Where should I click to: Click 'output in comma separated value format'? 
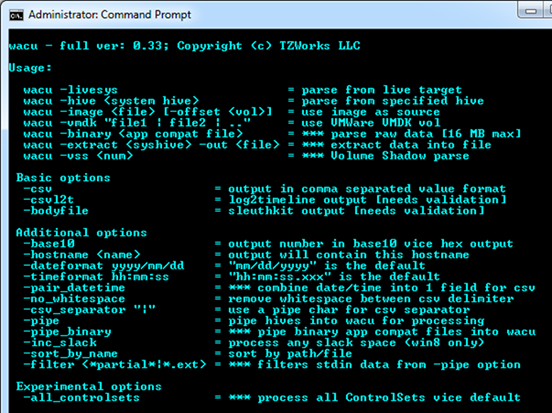point(367,189)
